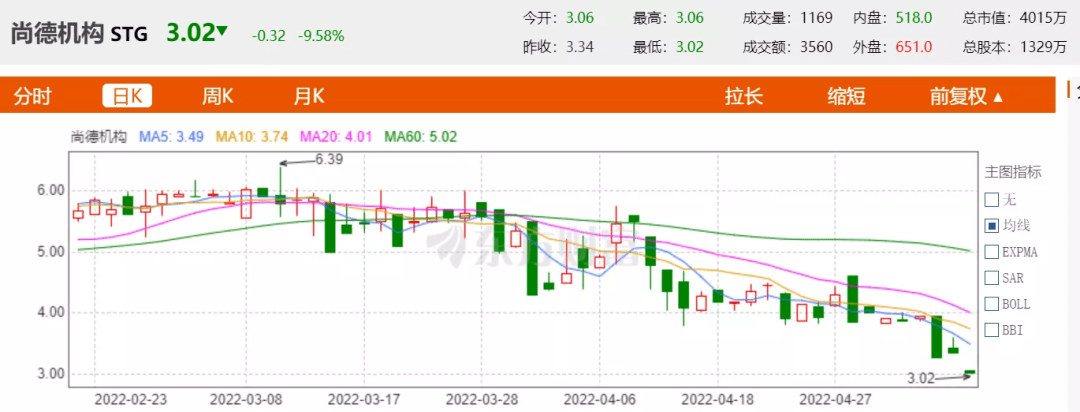Click the 5.00 price axis label
The image size is (1080, 412).
point(50,251)
